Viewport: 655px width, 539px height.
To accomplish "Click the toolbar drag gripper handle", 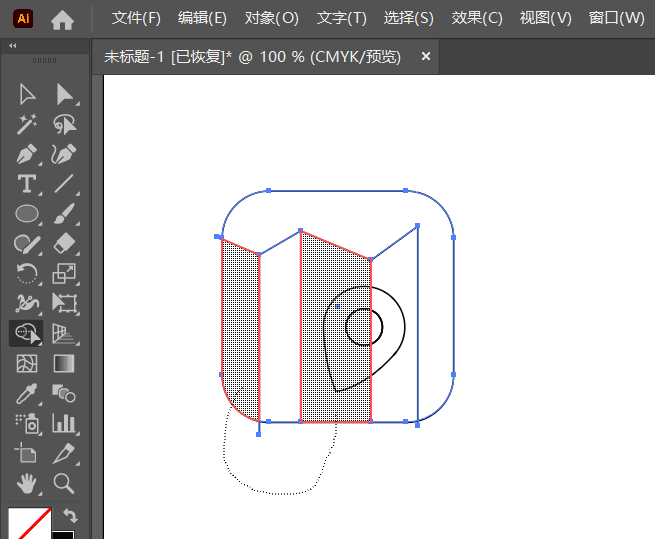I will pos(44,60).
